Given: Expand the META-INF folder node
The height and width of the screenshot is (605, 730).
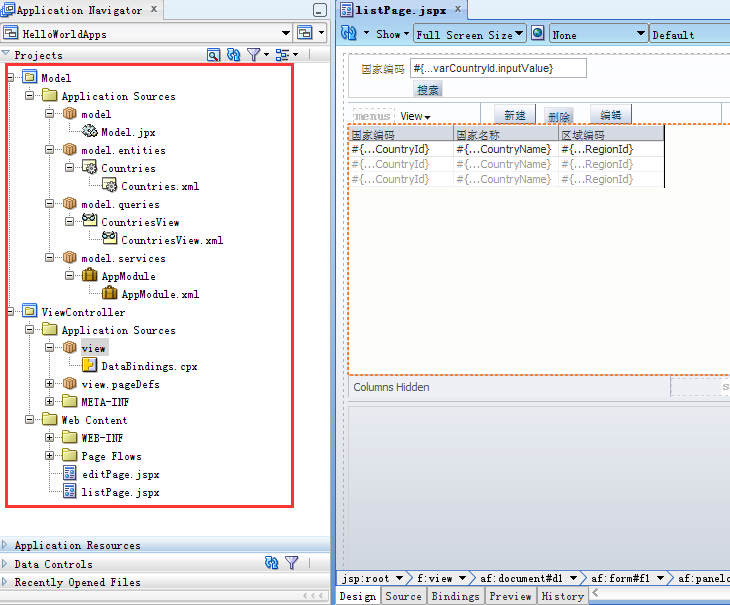Looking at the screenshot, I should [49, 401].
